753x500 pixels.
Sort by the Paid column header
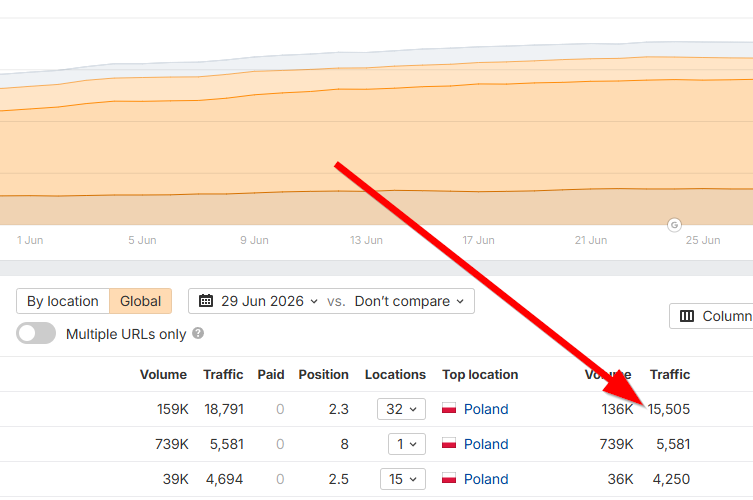[271, 375]
